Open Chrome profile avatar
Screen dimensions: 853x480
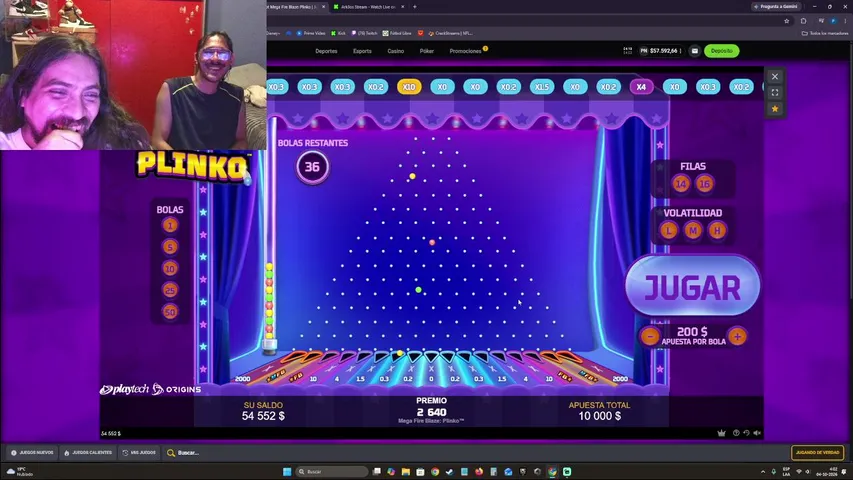tap(833, 21)
